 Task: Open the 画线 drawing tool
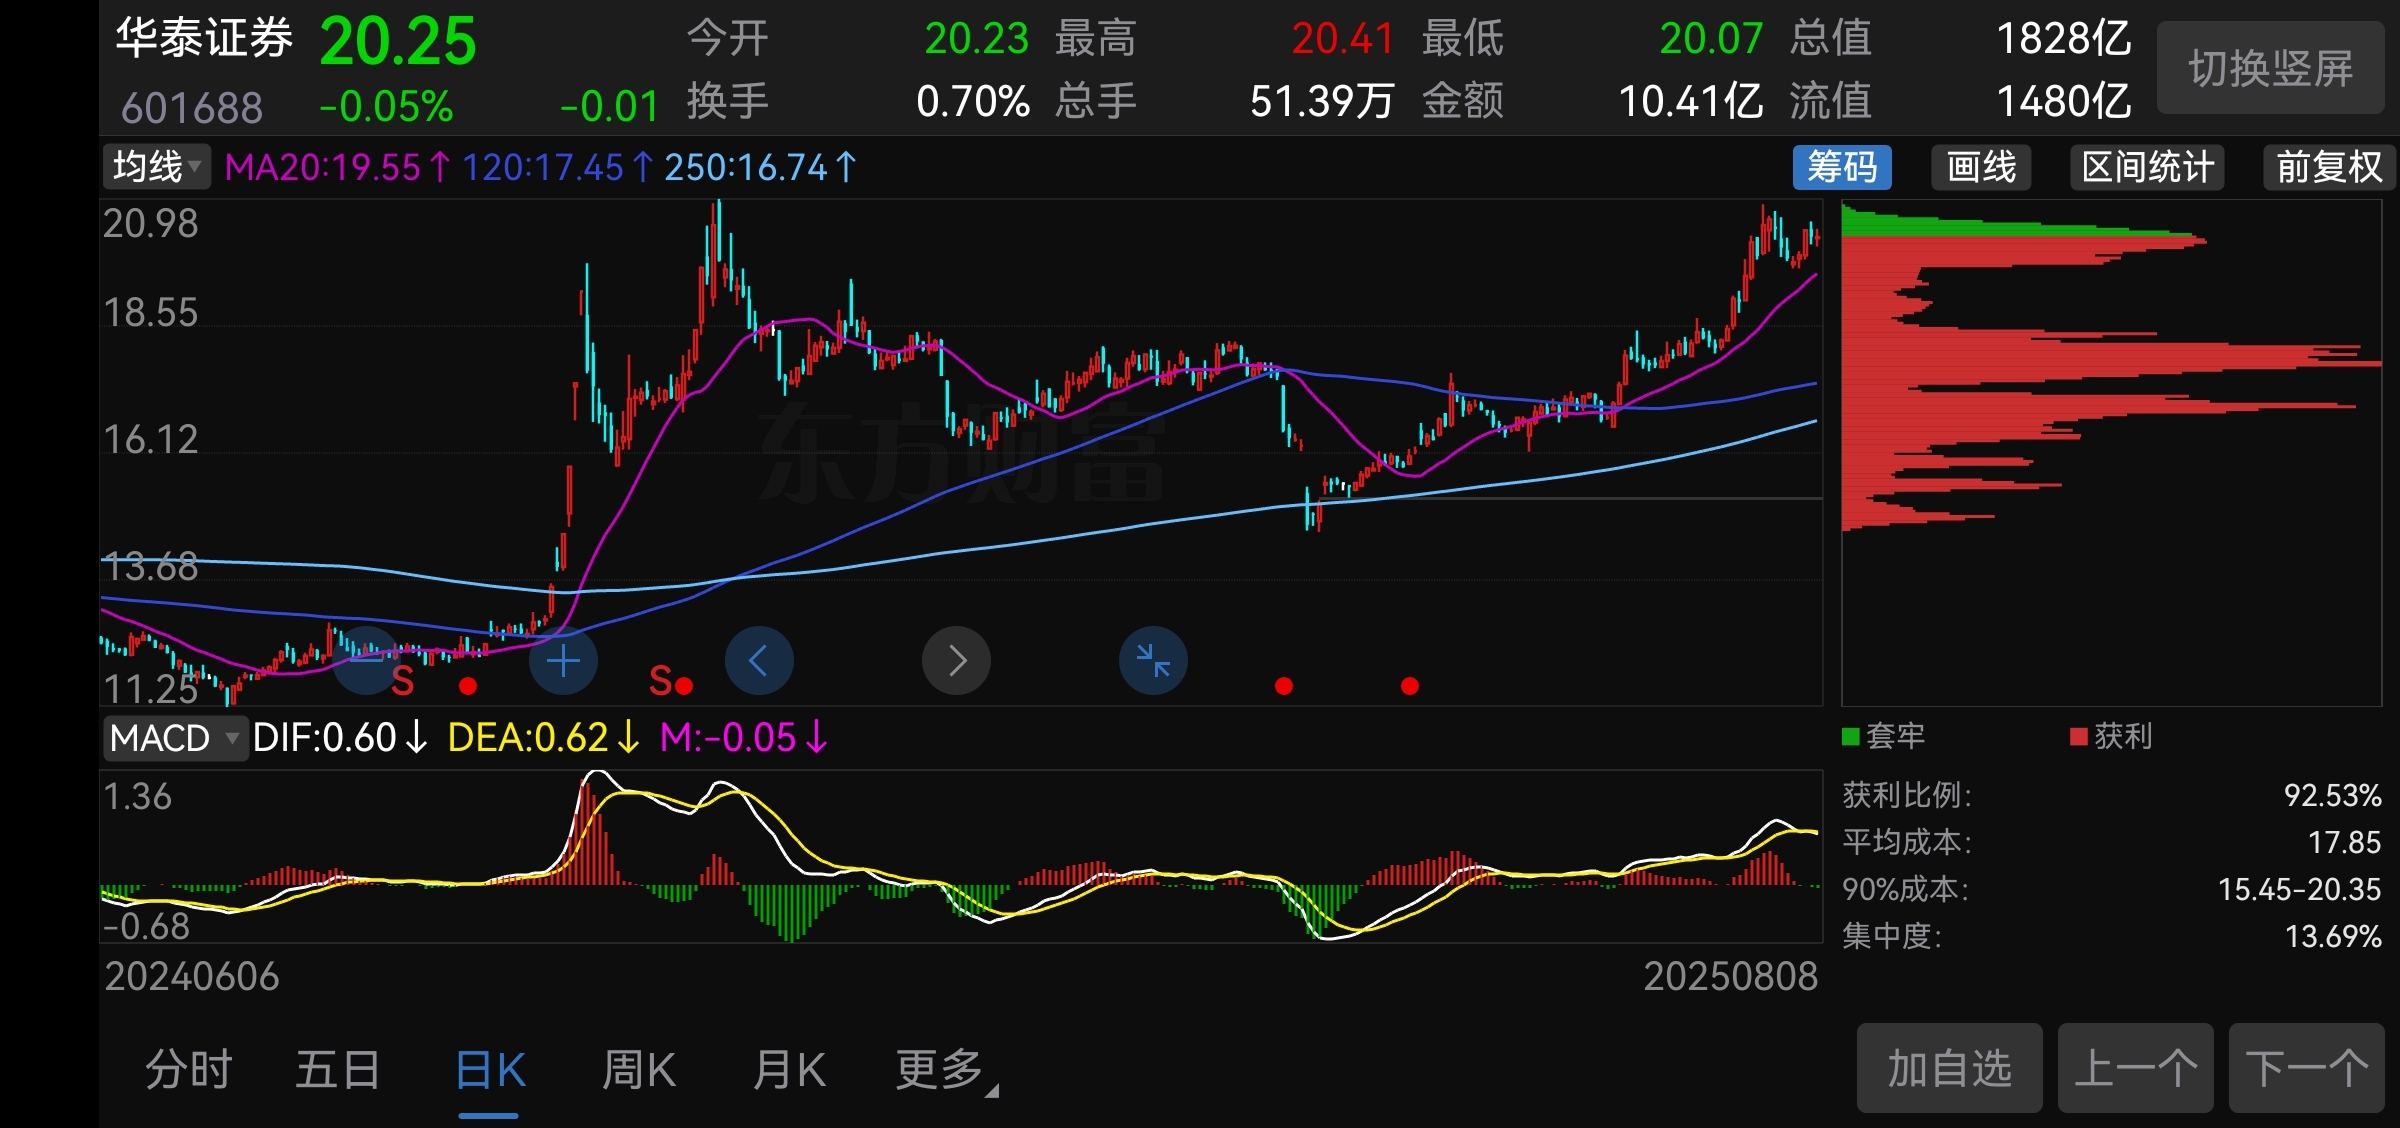pyautogui.click(x=1981, y=167)
